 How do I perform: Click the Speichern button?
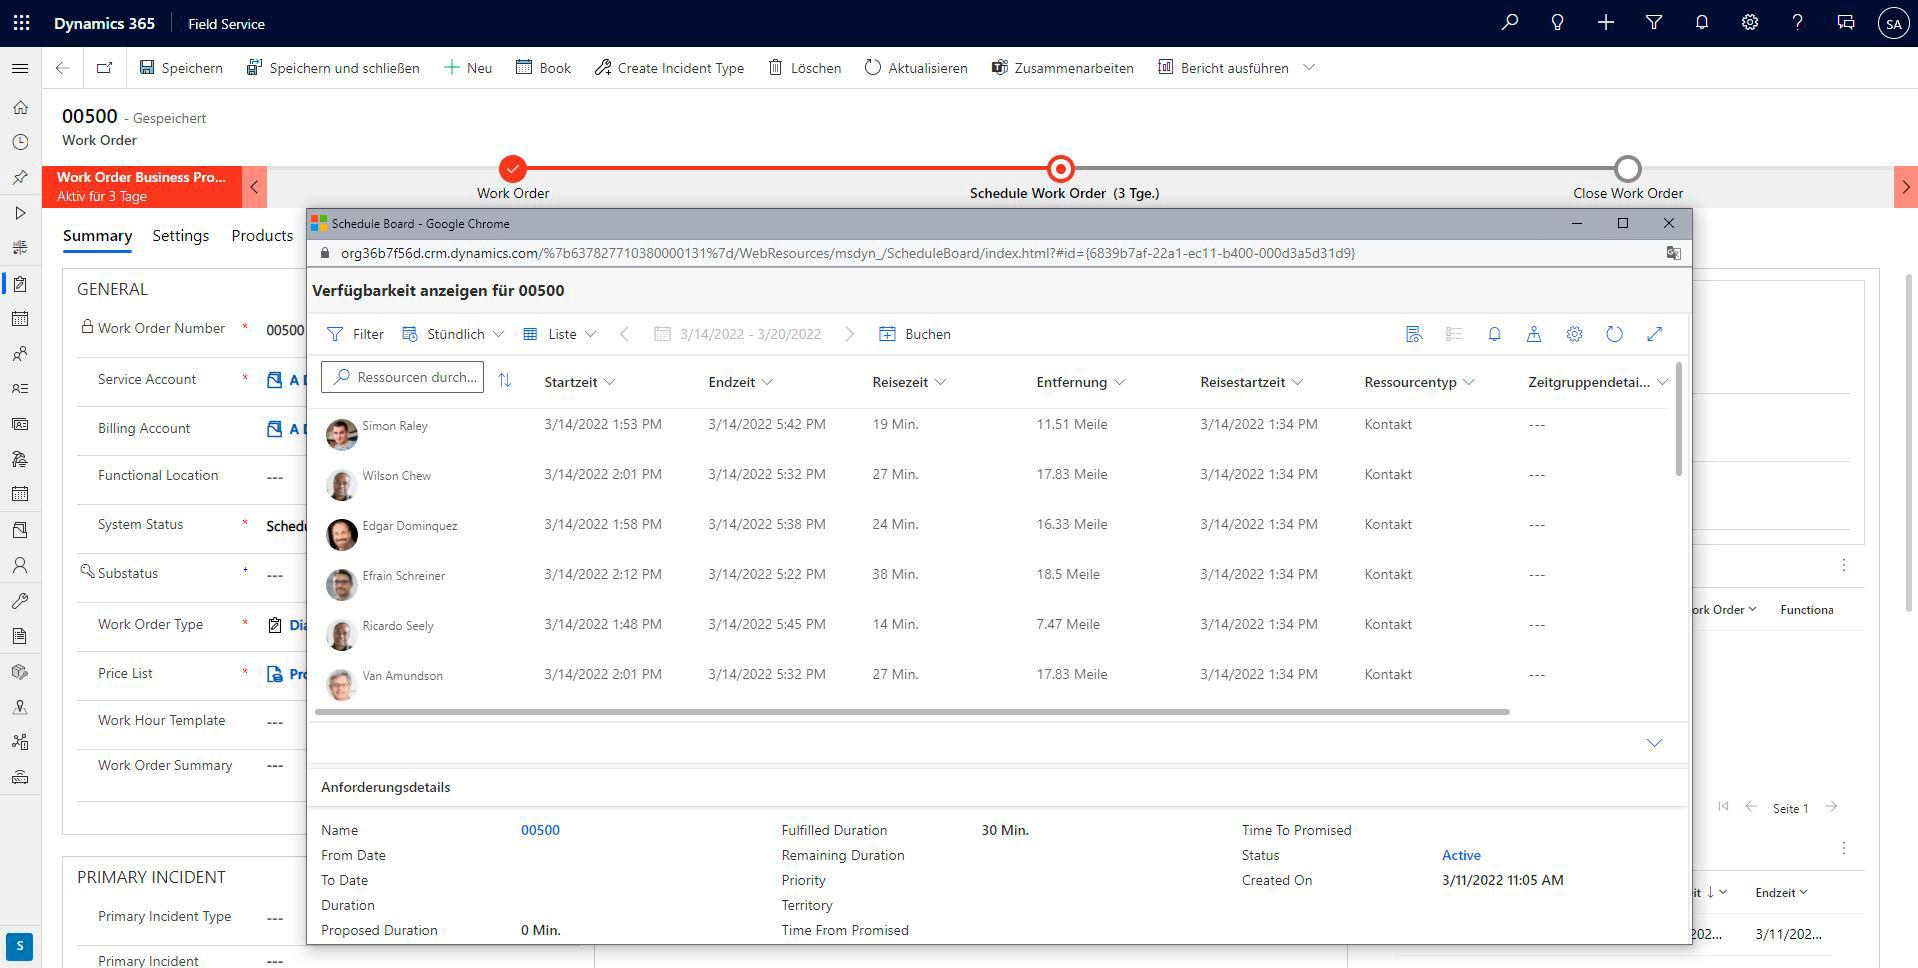[x=181, y=68]
